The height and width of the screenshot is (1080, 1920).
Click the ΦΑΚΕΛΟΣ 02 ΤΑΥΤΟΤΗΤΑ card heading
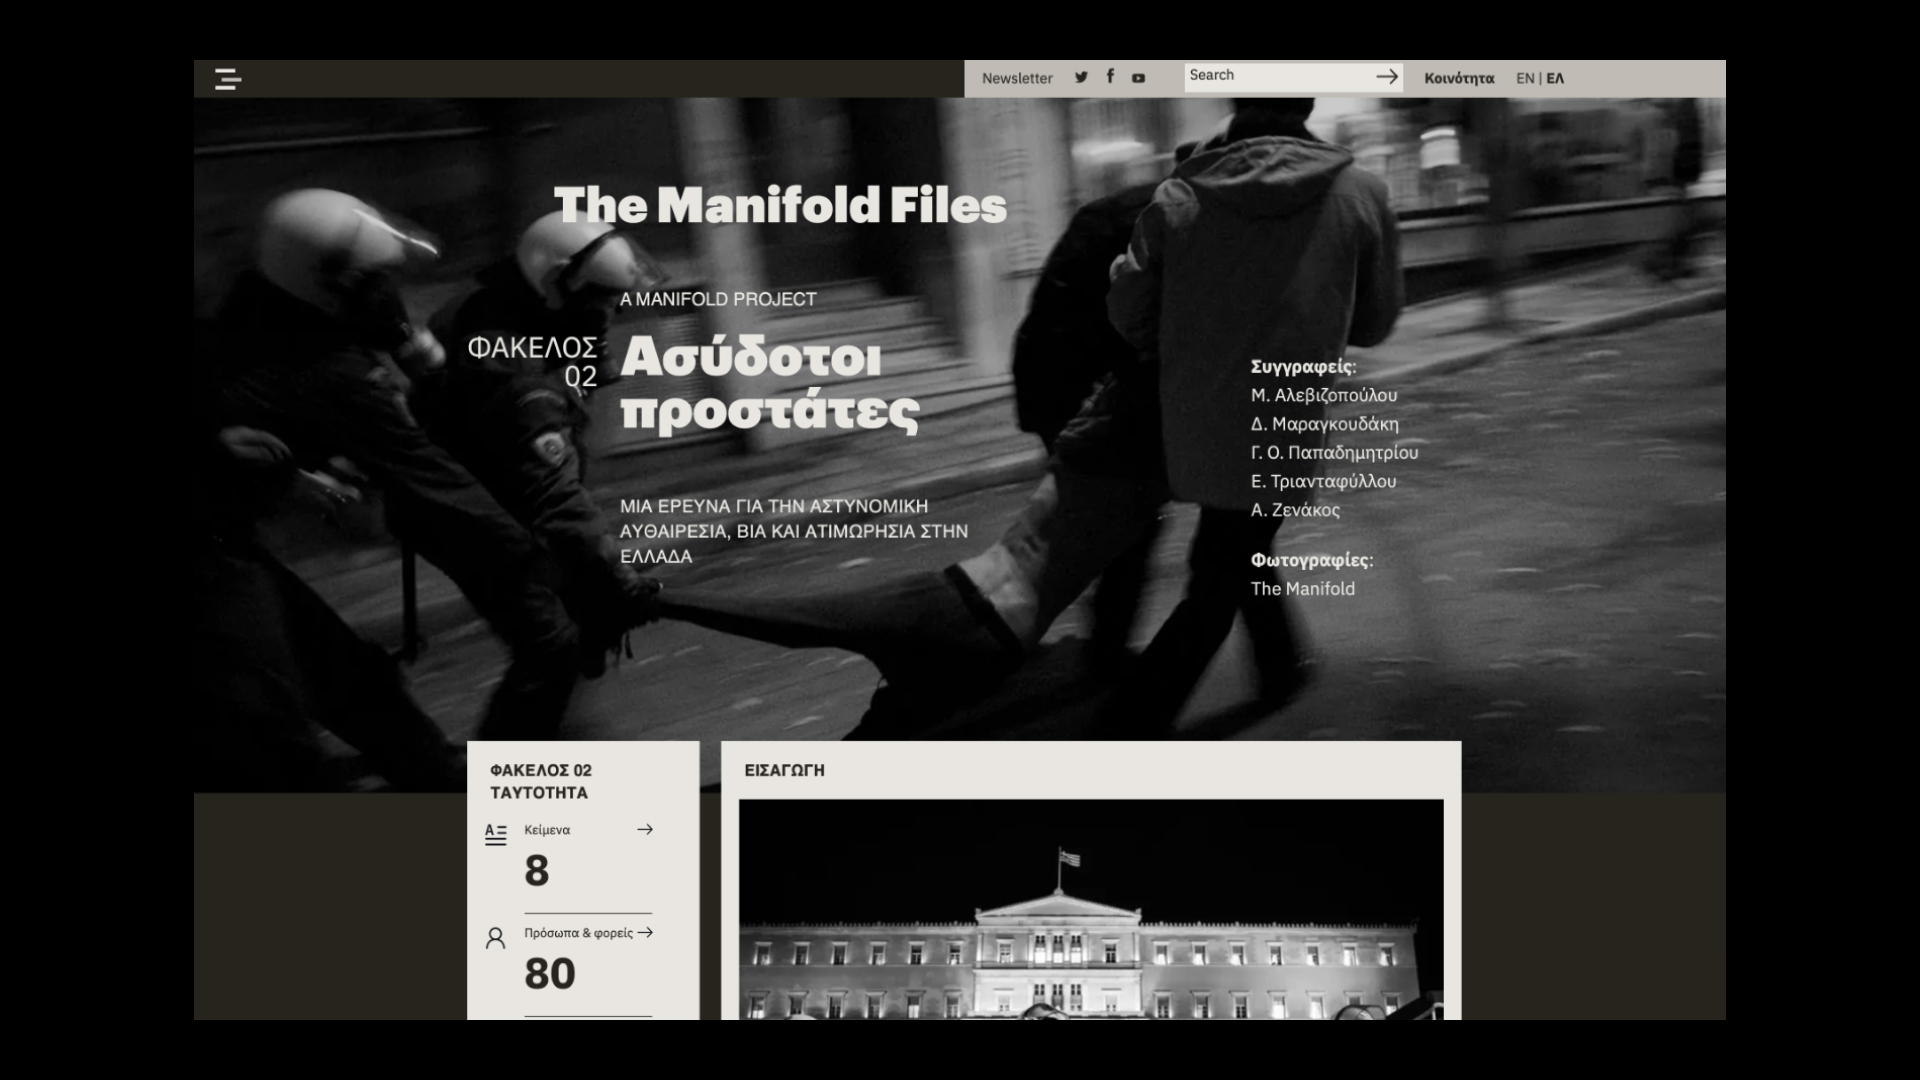[541, 781]
